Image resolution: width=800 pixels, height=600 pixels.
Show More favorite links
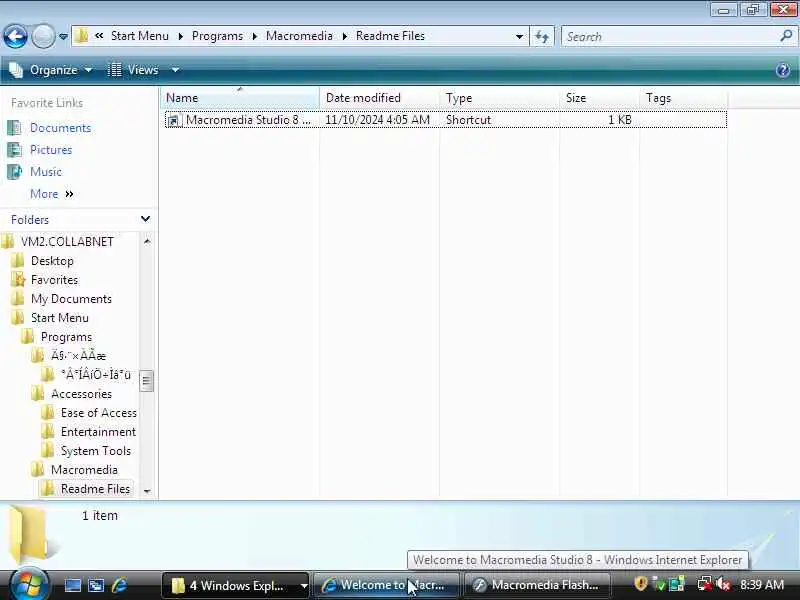52,194
